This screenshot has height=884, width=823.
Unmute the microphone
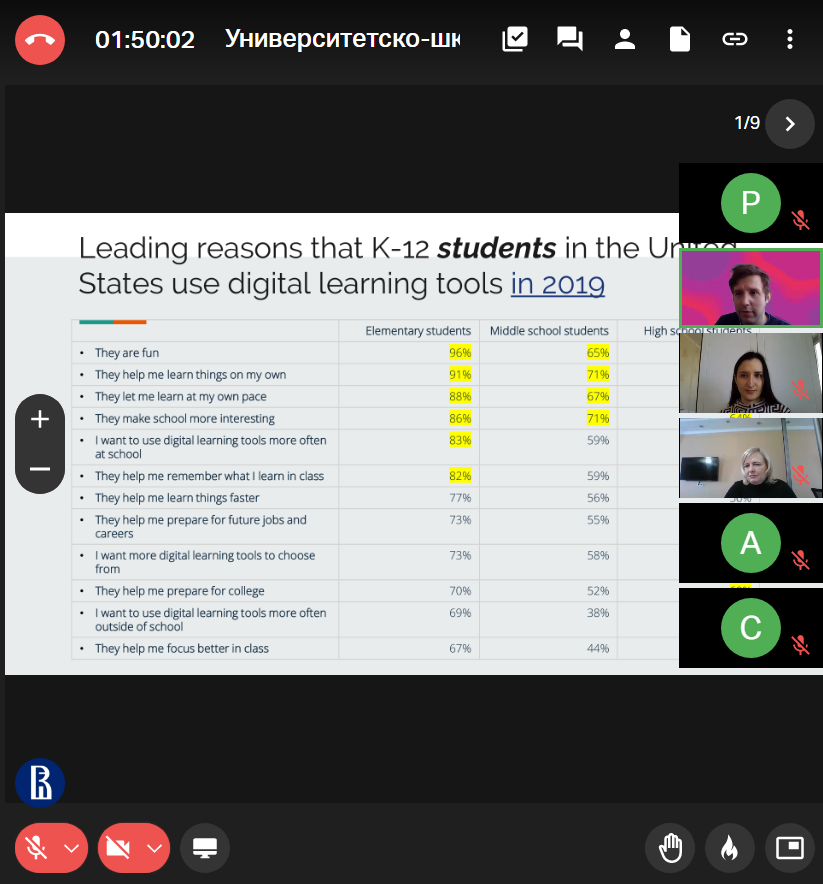(37, 848)
